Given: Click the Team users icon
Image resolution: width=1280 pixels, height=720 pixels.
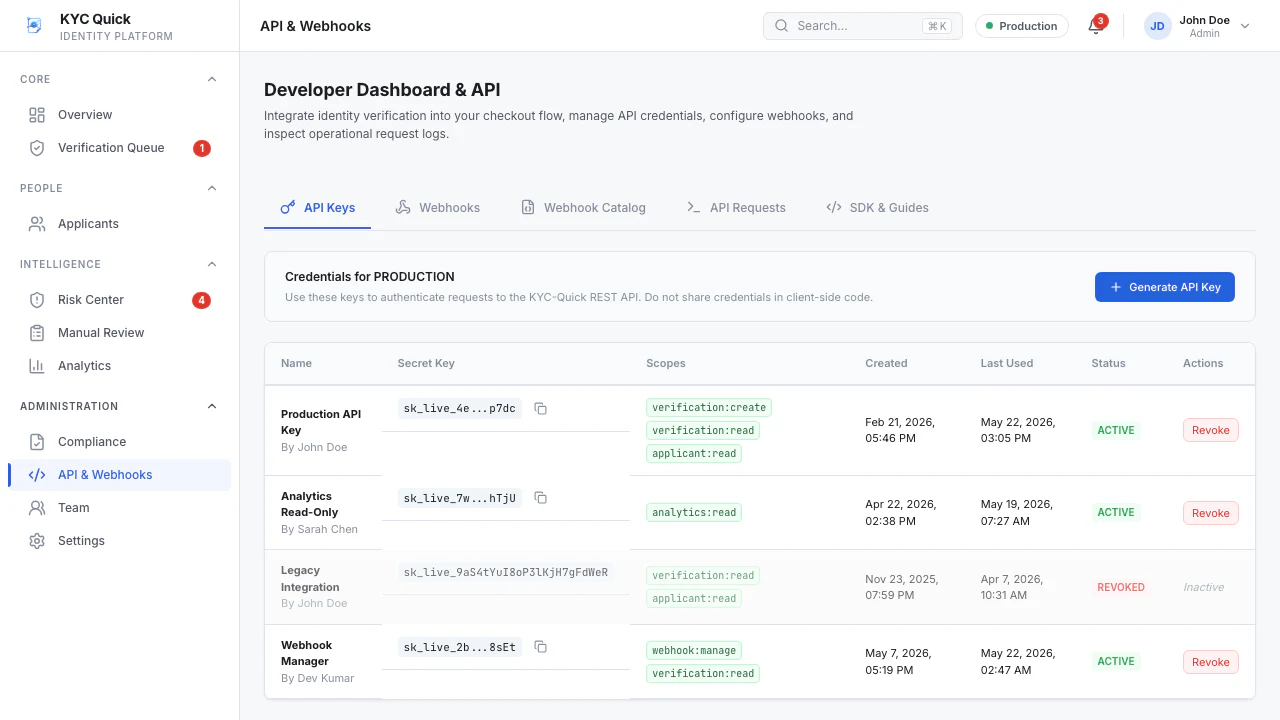Looking at the screenshot, I should 37,508.
